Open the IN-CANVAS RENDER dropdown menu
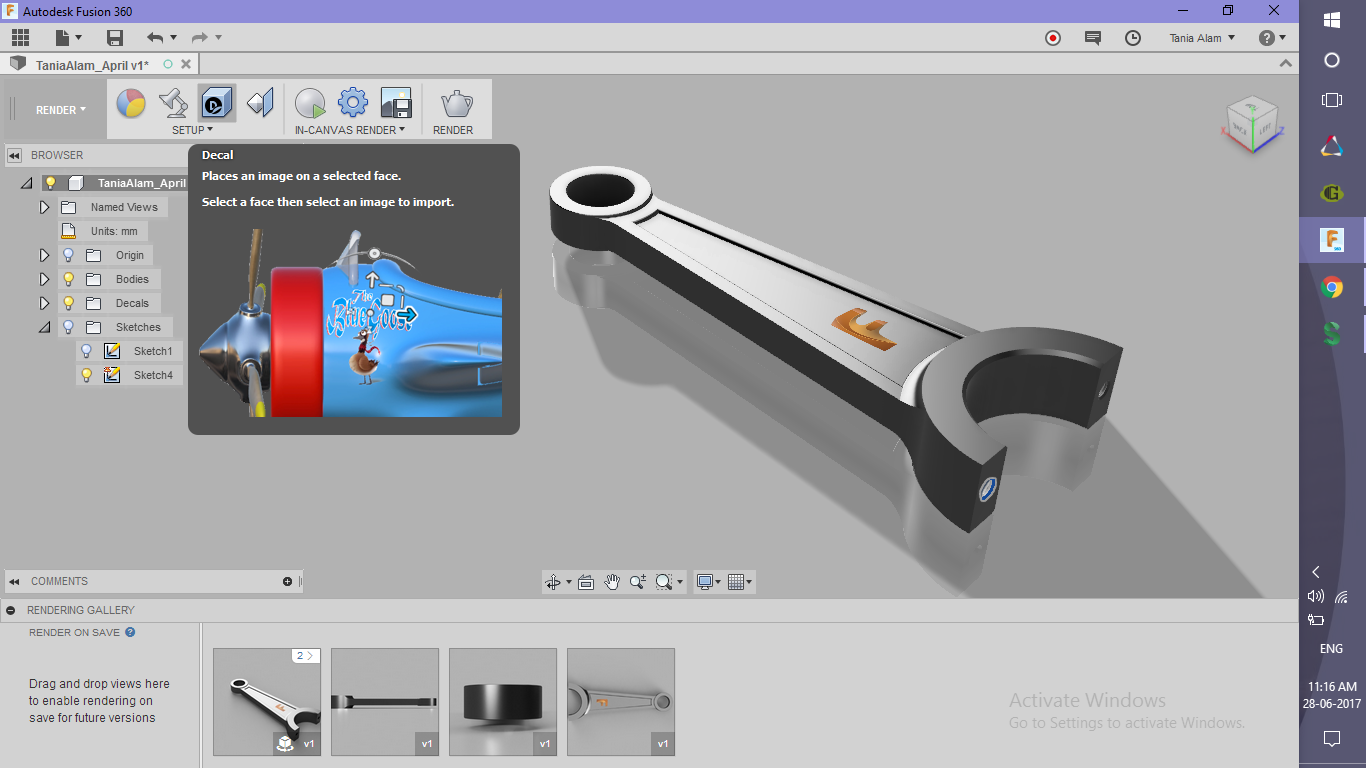 tap(350, 130)
